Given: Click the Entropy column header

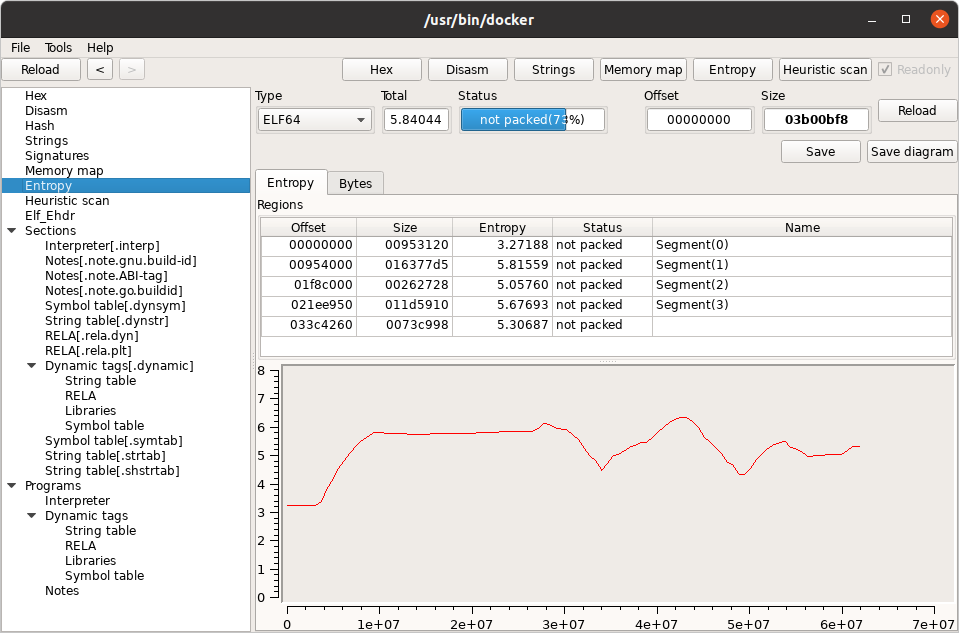Looking at the screenshot, I should click(502, 228).
